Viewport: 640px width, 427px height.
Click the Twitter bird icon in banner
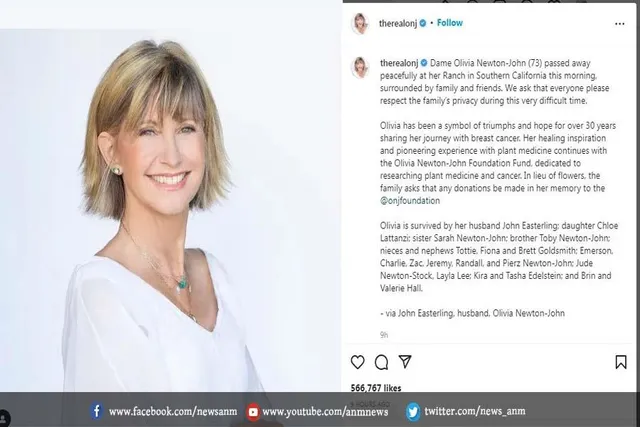(x=413, y=411)
